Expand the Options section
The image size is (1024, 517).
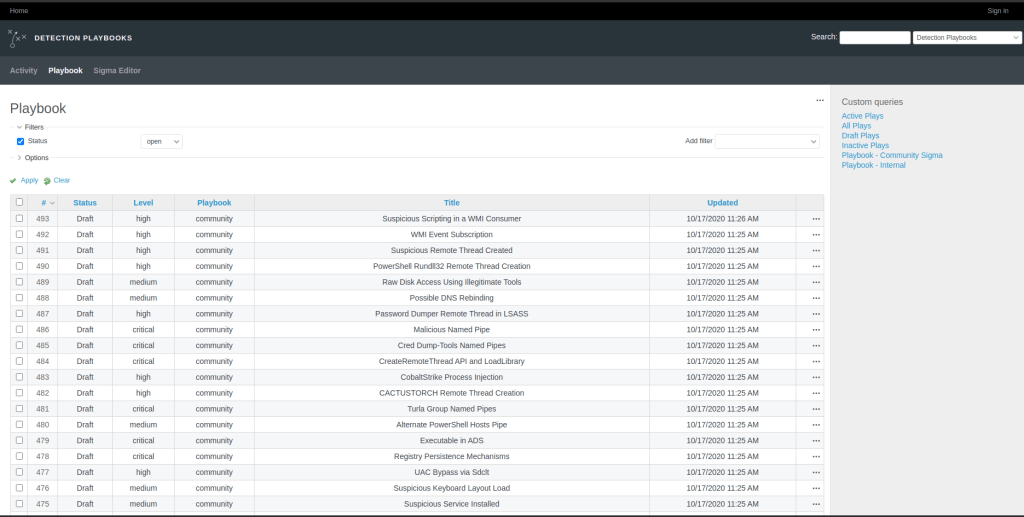pyautogui.click(x=19, y=158)
